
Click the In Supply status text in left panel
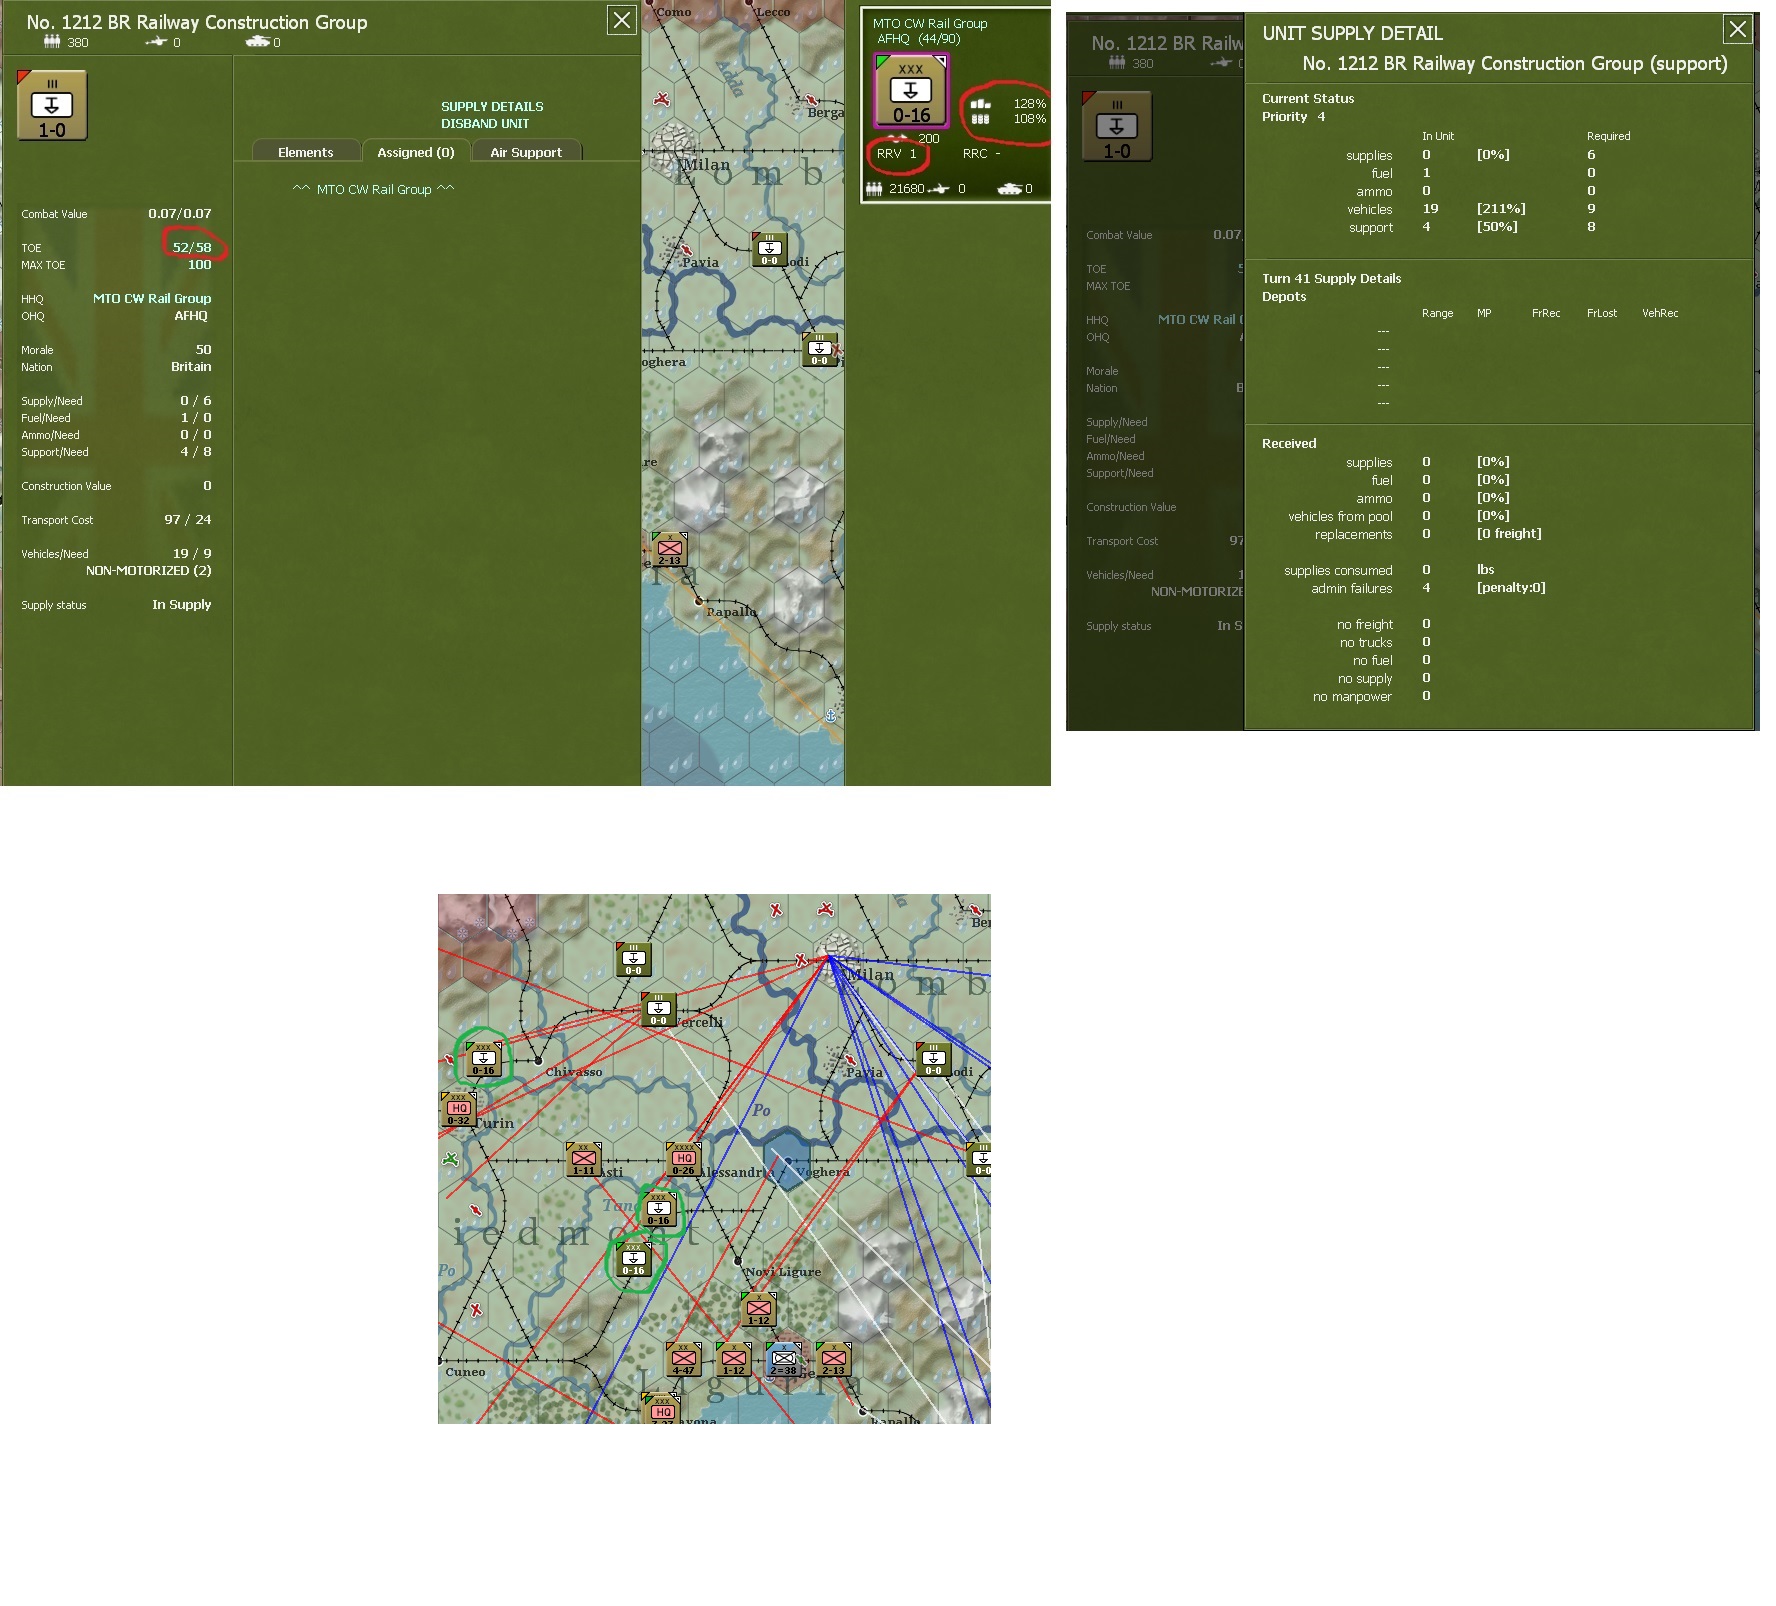(x=182, y=604)
